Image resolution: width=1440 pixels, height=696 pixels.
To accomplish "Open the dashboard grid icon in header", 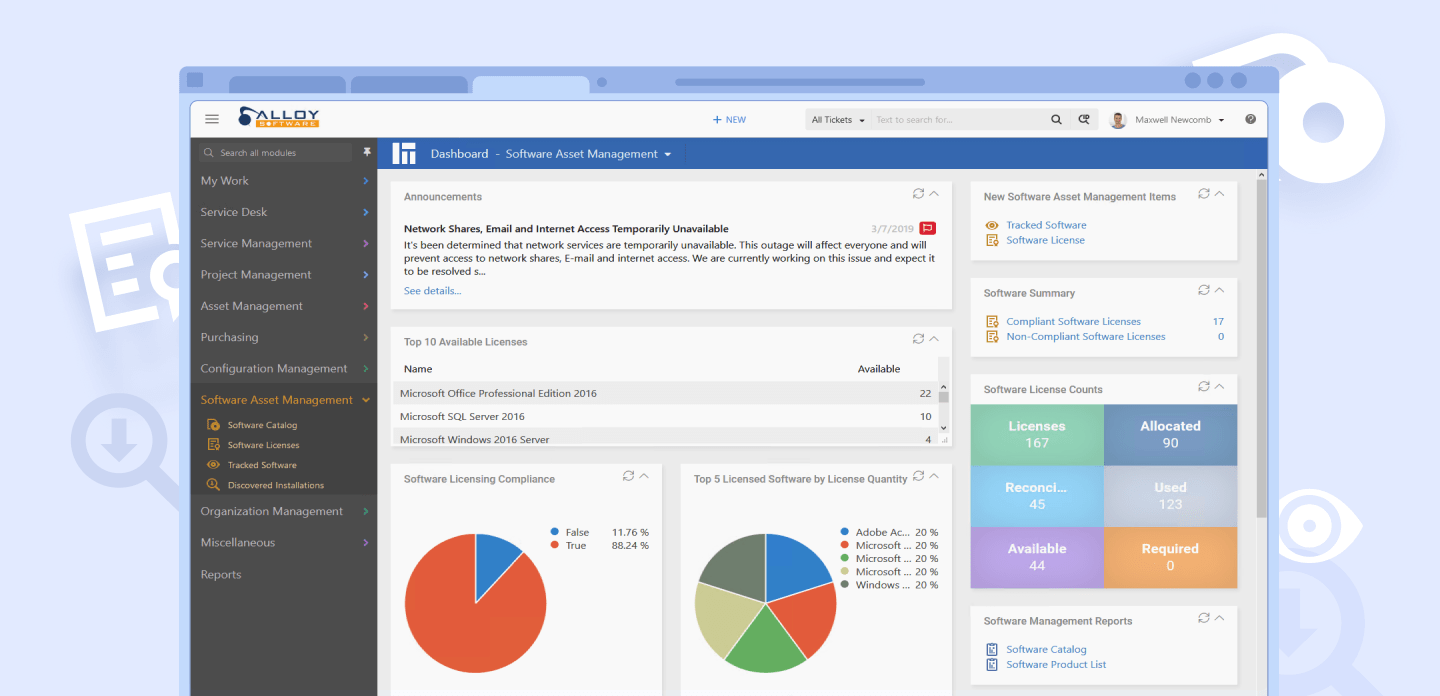I will (x=404, y=153).
